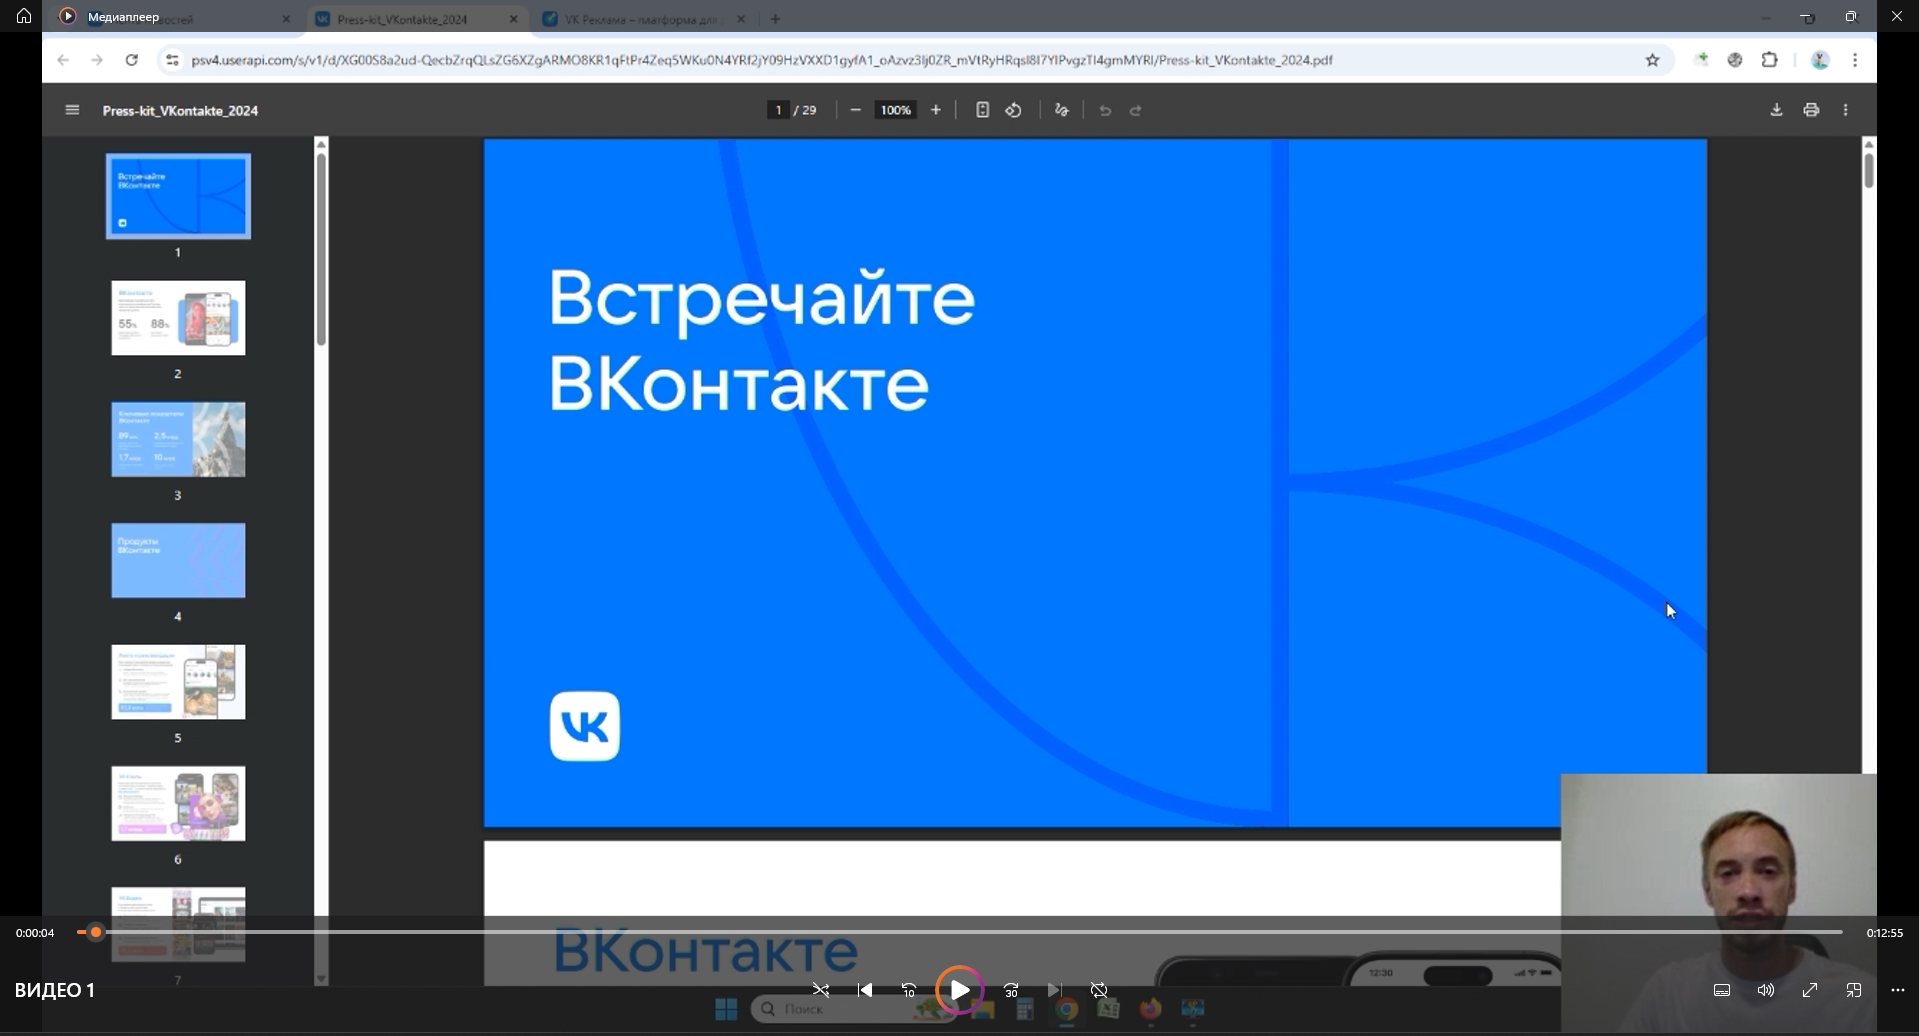Enable the PDF annotation draw tool
Viewport: 1919px width, 1036px height.
click(x=1062, y=110)
